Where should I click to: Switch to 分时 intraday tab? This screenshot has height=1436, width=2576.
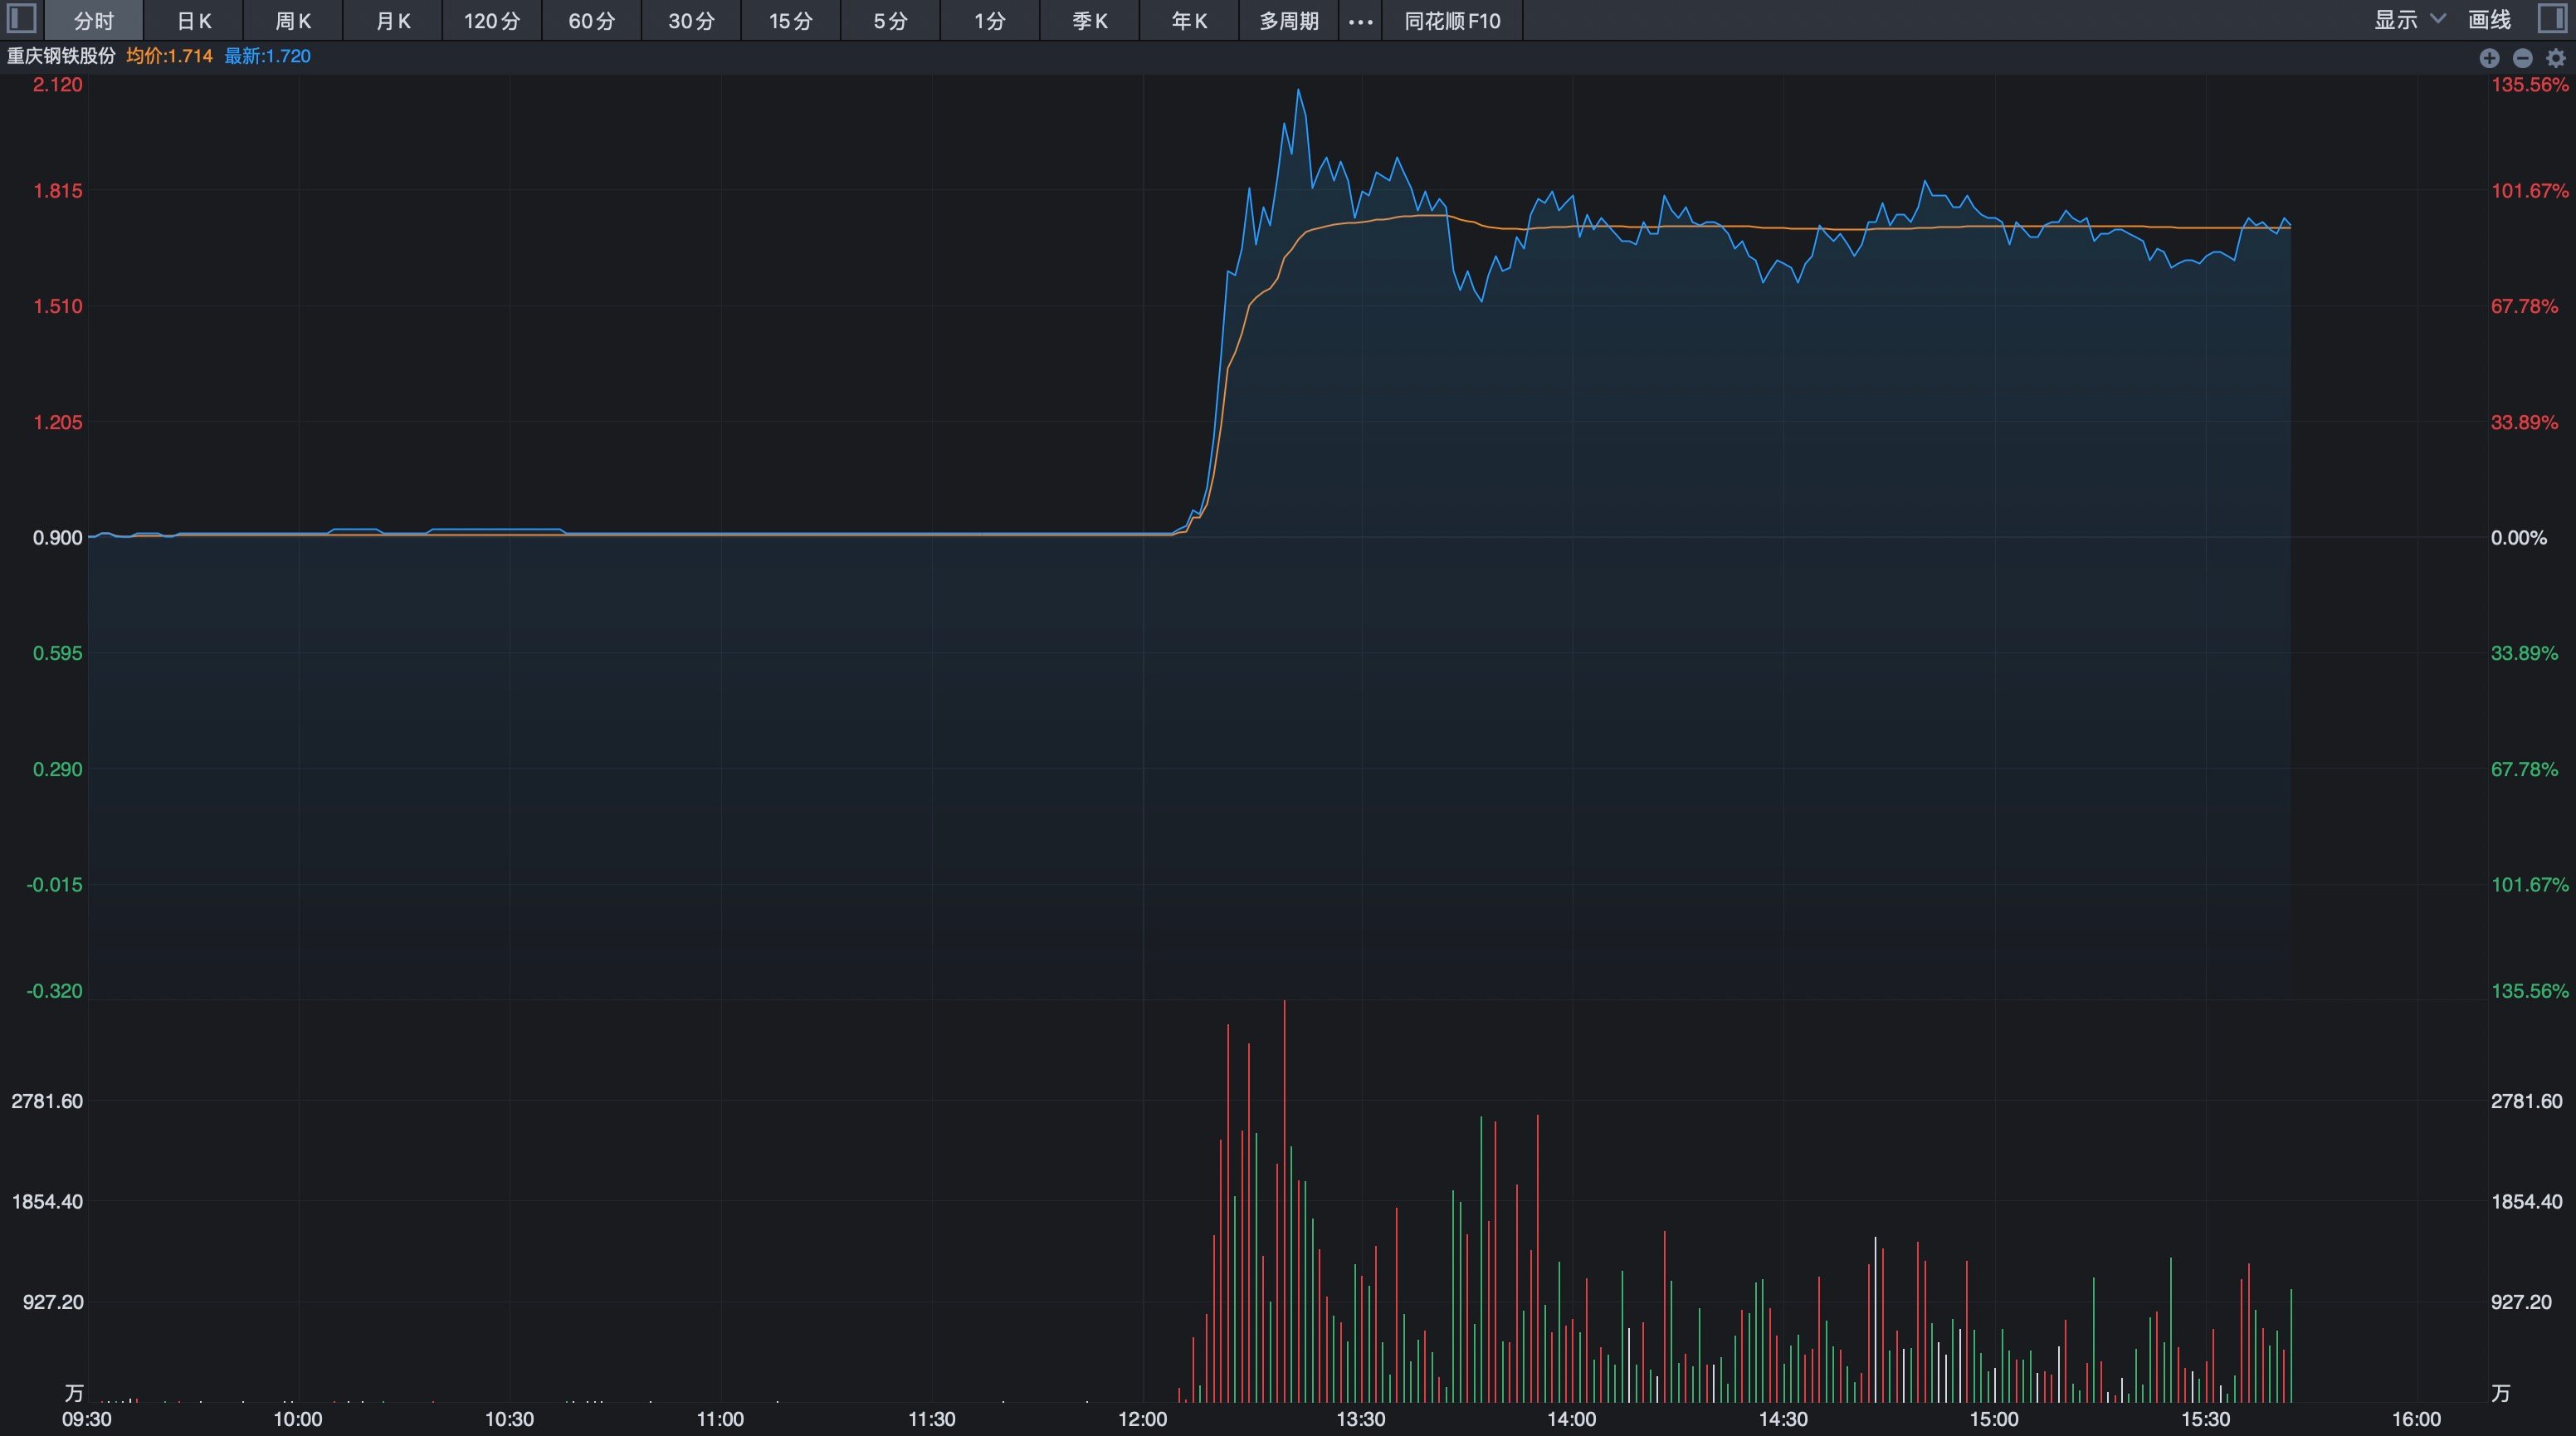tap(94, 21)
